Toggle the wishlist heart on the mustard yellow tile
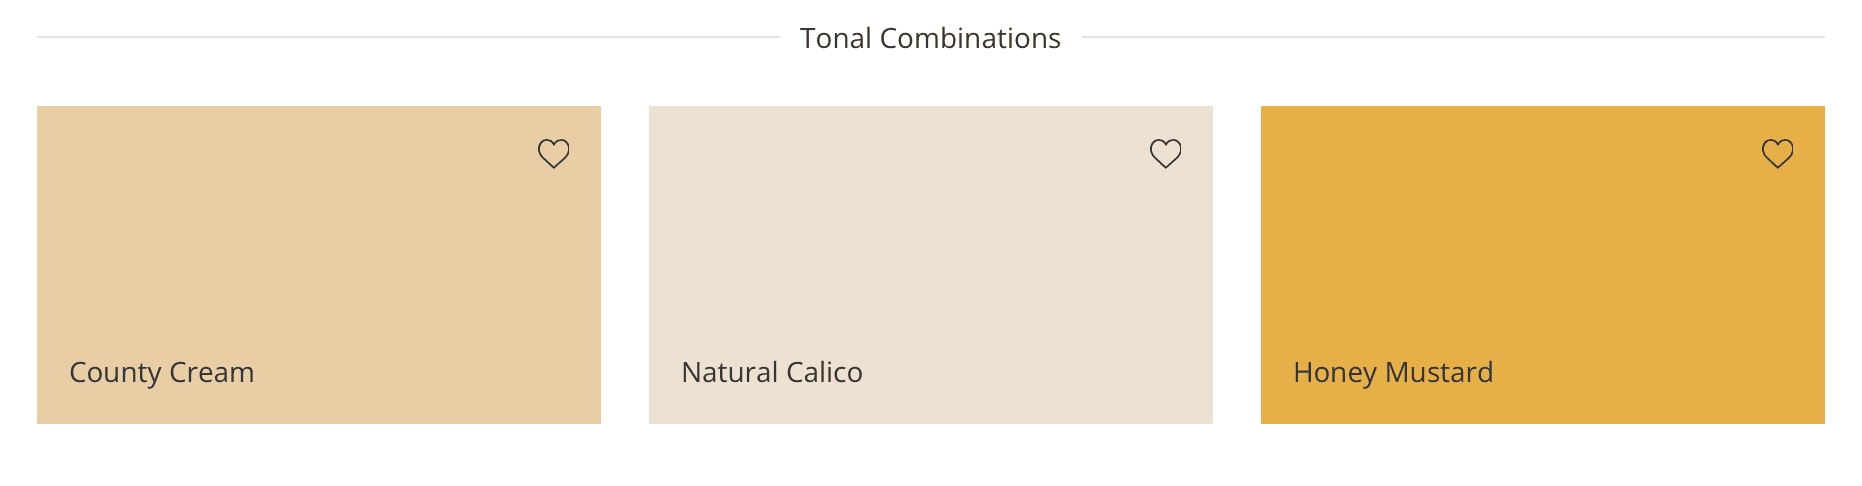 pyautogui.click(x=1777, y=153)
